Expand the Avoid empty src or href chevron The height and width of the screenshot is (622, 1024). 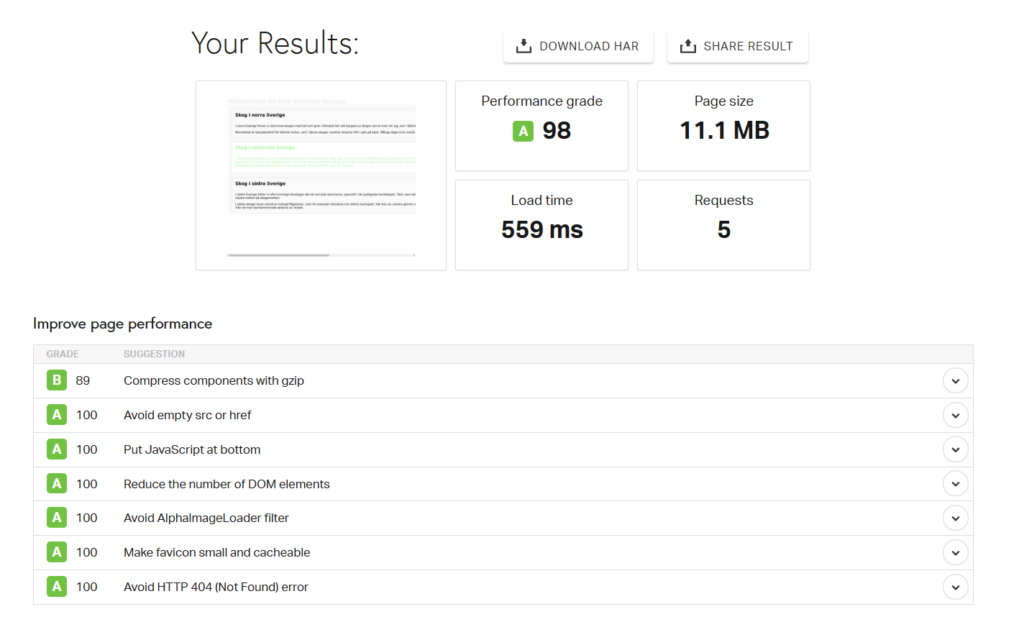pos(955,416)
